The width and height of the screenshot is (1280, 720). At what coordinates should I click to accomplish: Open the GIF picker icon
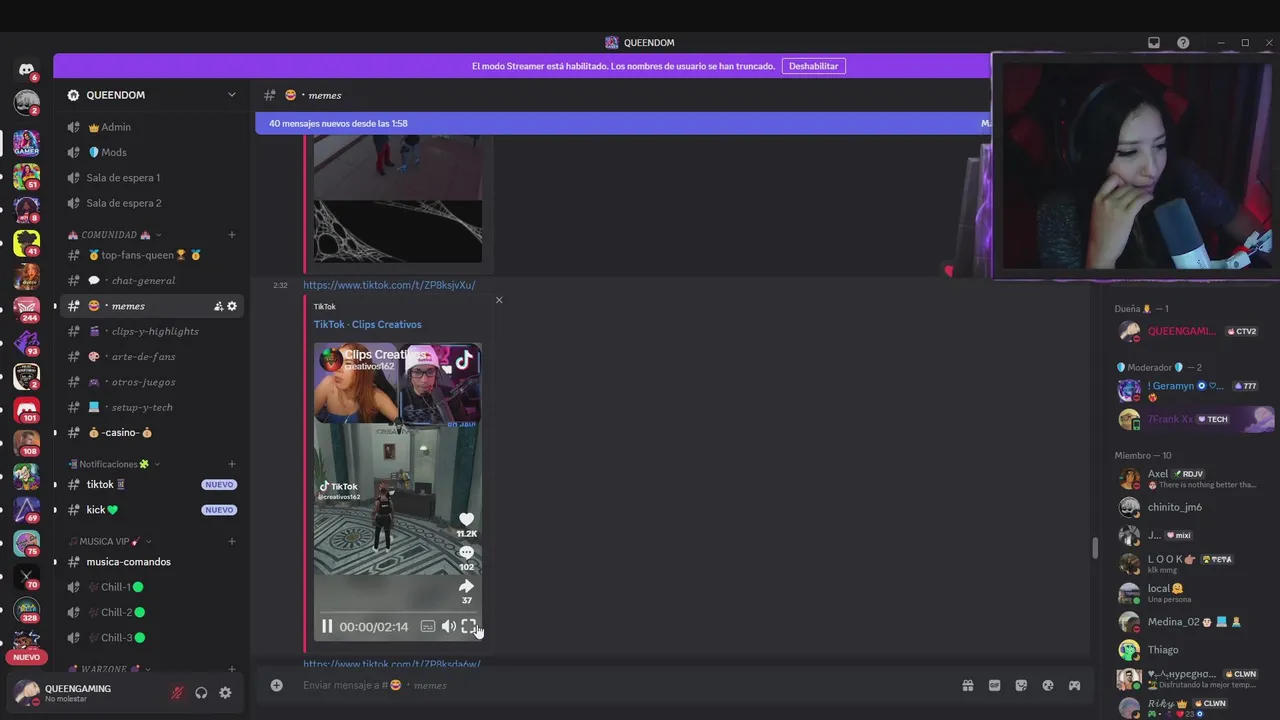pos(994,685)
